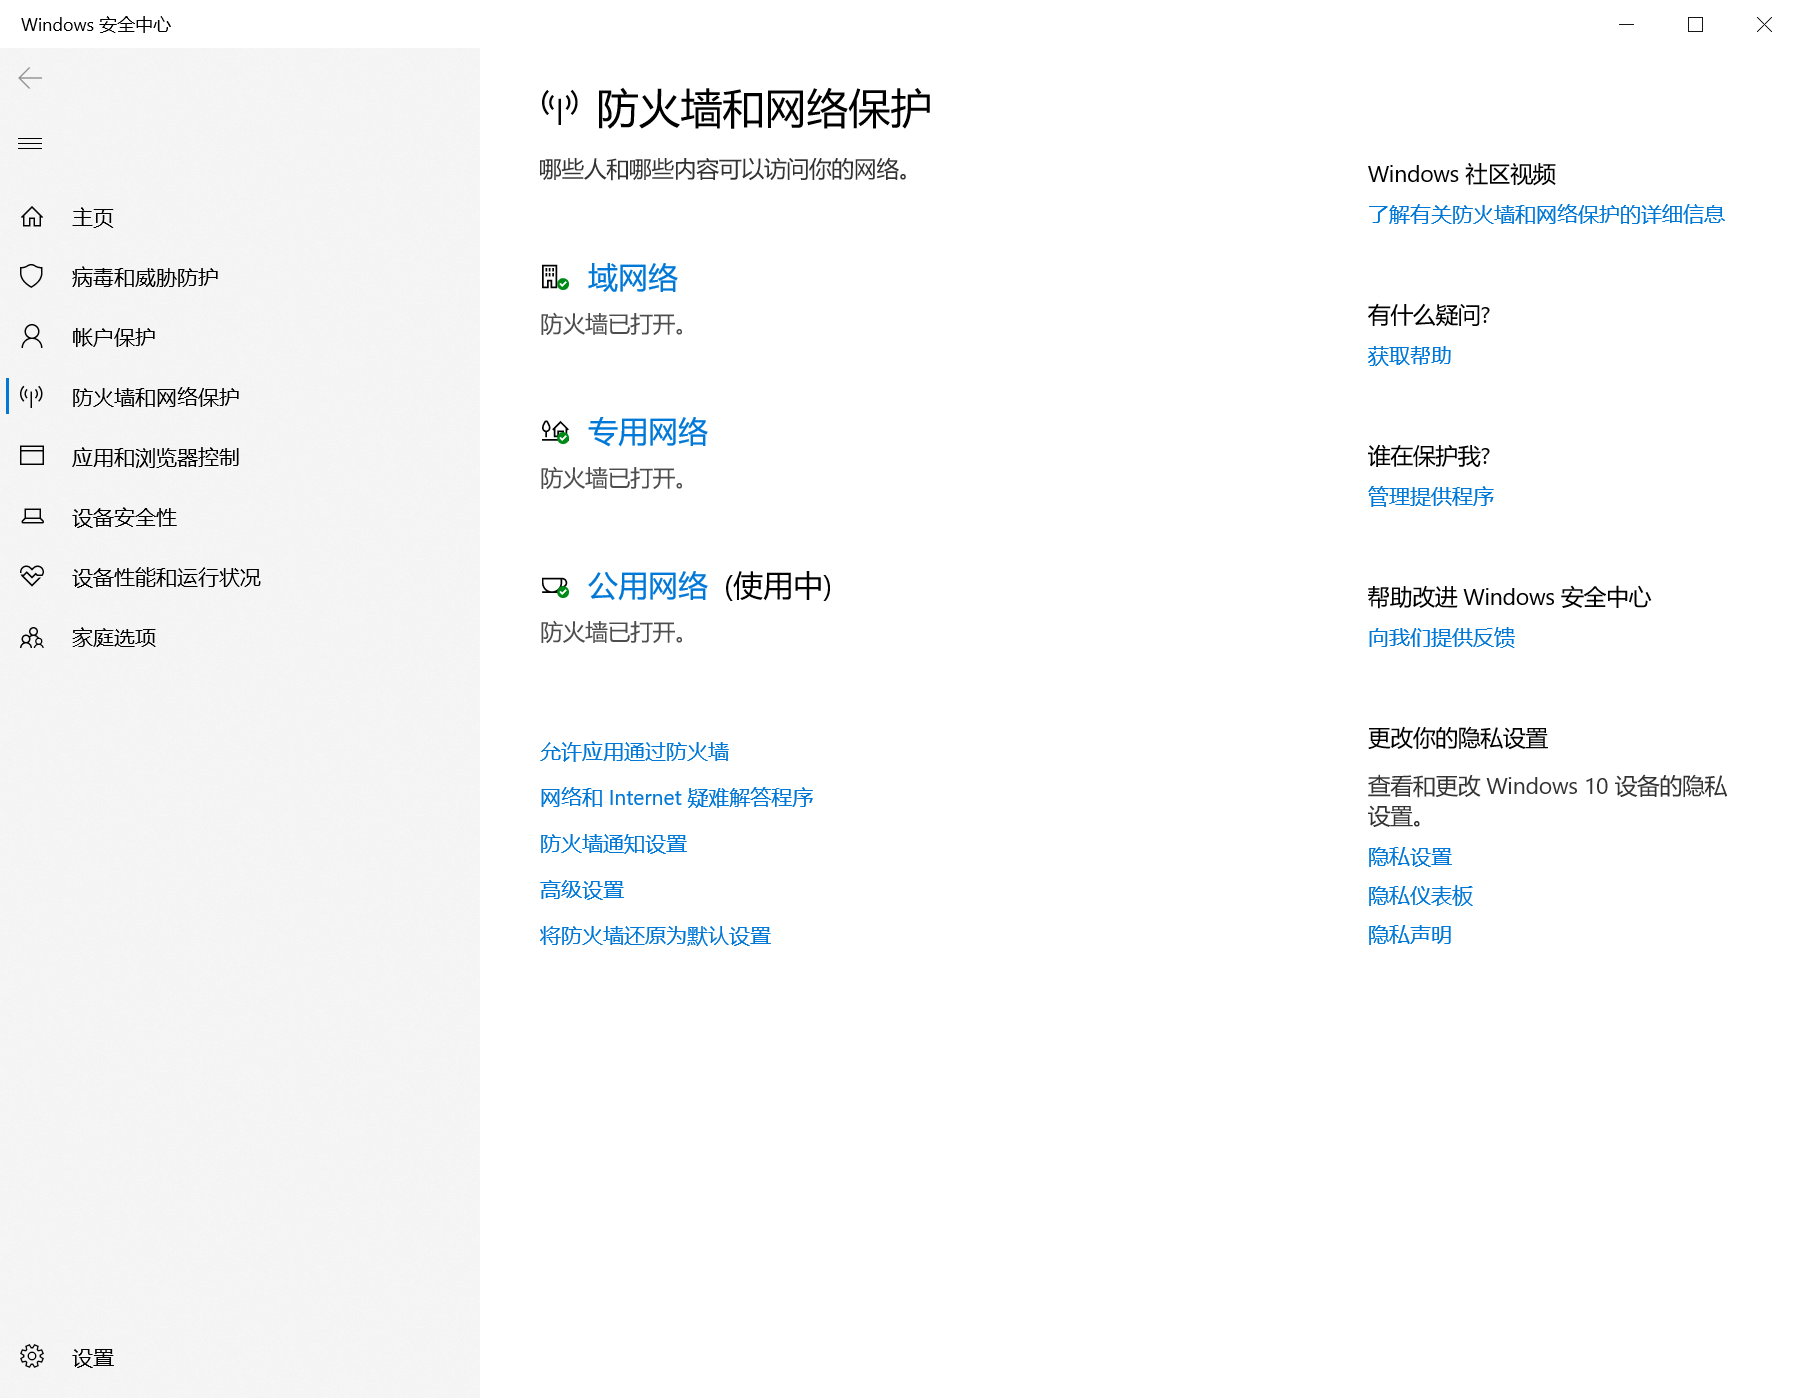Open settings via the gear icon
1800x1398 pixels.
click(x=32, y=1357)
